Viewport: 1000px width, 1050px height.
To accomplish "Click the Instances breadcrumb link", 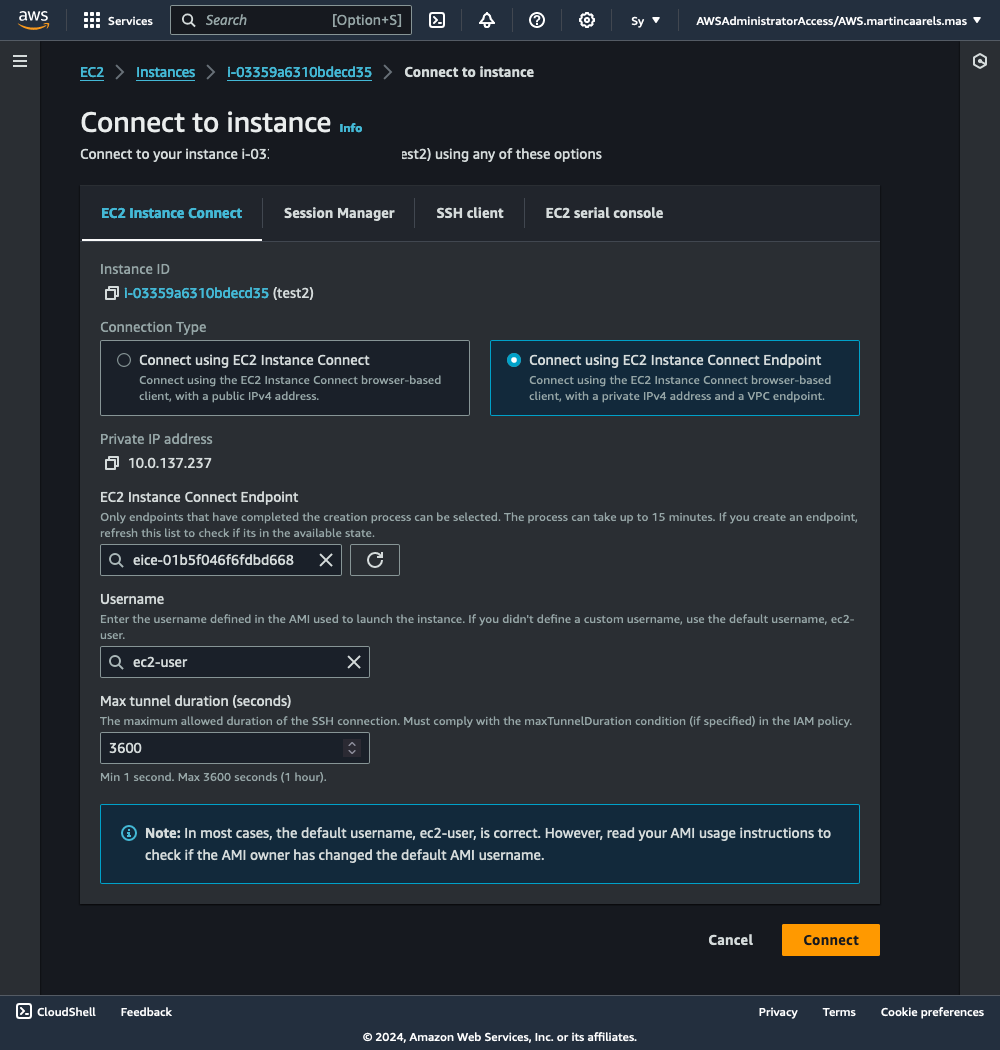I will pyautogui.click(x=166, y=72).
